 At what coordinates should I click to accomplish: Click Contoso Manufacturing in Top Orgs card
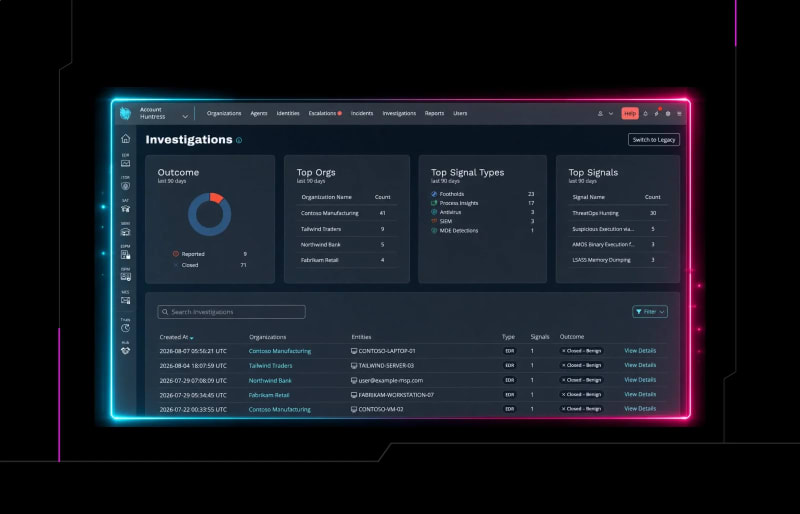(330, 213)
